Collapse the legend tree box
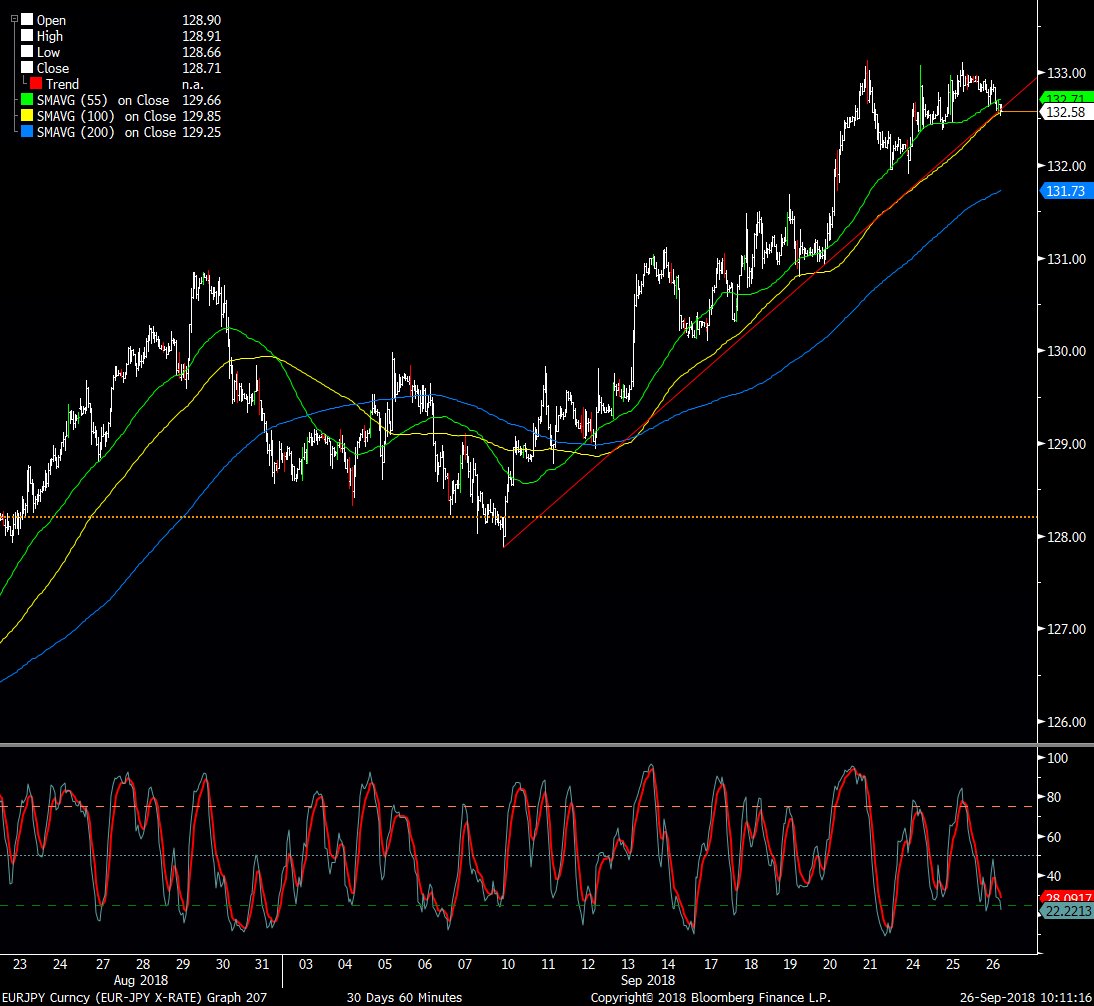The image size is (1094, 1006). point(14,18)
